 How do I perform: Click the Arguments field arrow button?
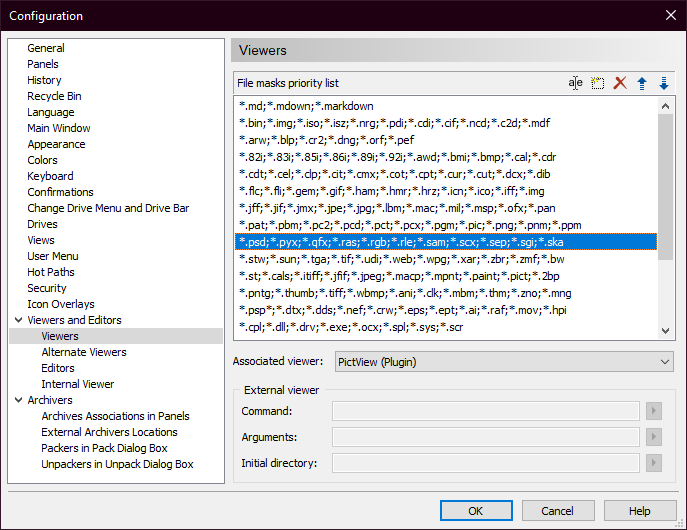655,437
